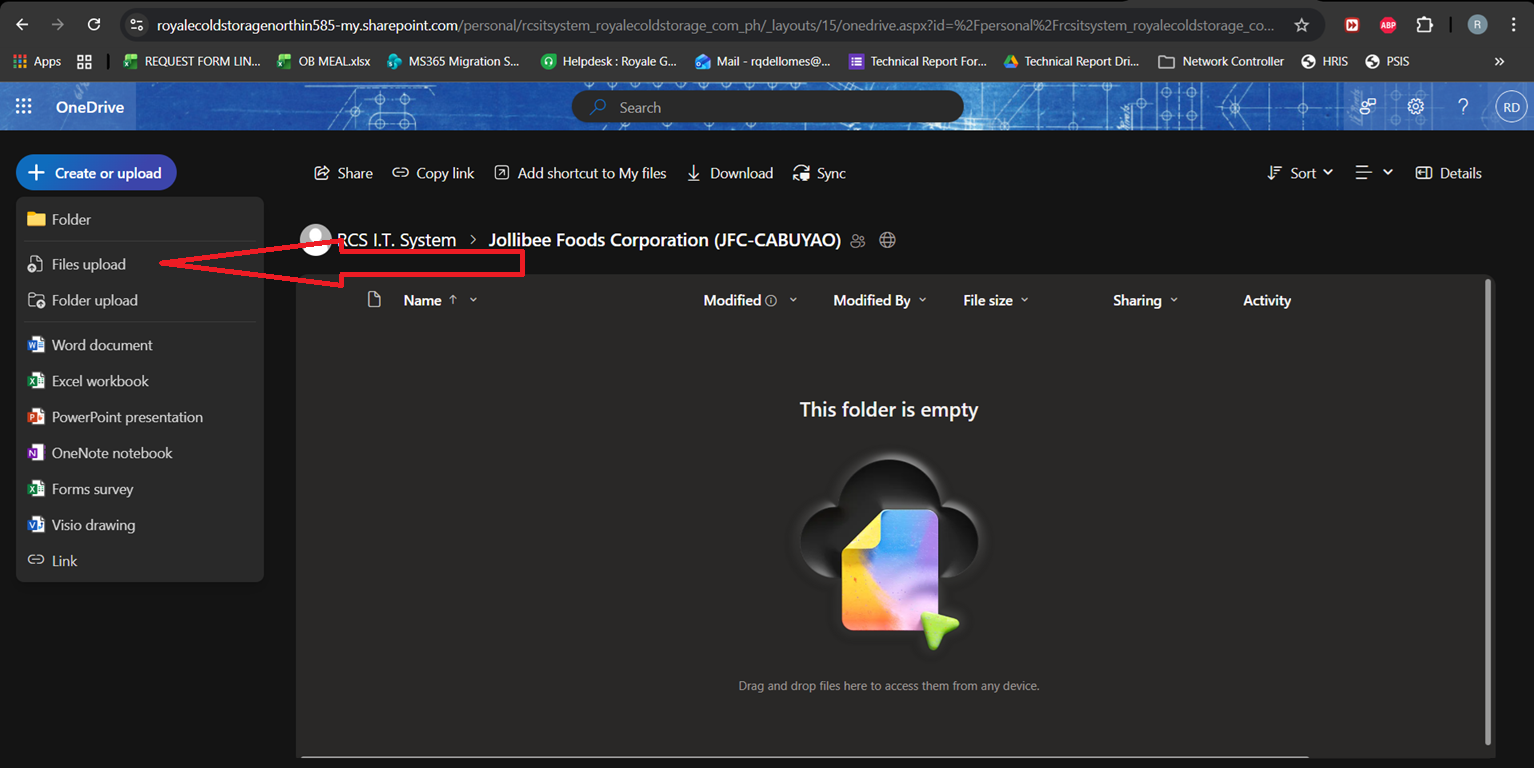Go to RCS I.T. System breadcrumb
The width and height of the screenshot is (1534, 768).
click(x=396, y=240)
